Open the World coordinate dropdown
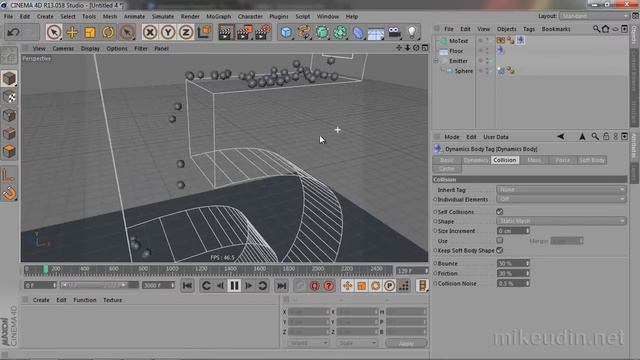Screen dimensions: 640x360 click(308, 343)
